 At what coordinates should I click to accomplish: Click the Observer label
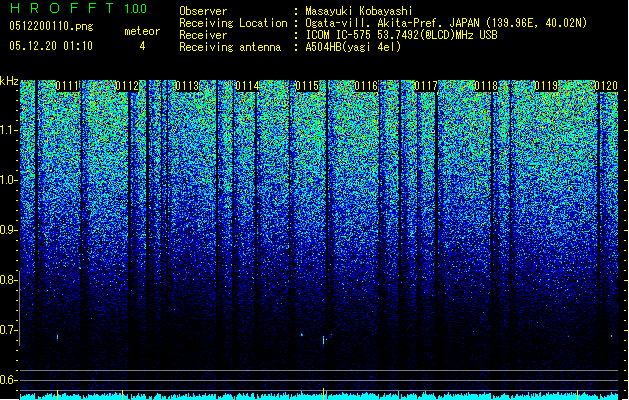click(203, 11)
